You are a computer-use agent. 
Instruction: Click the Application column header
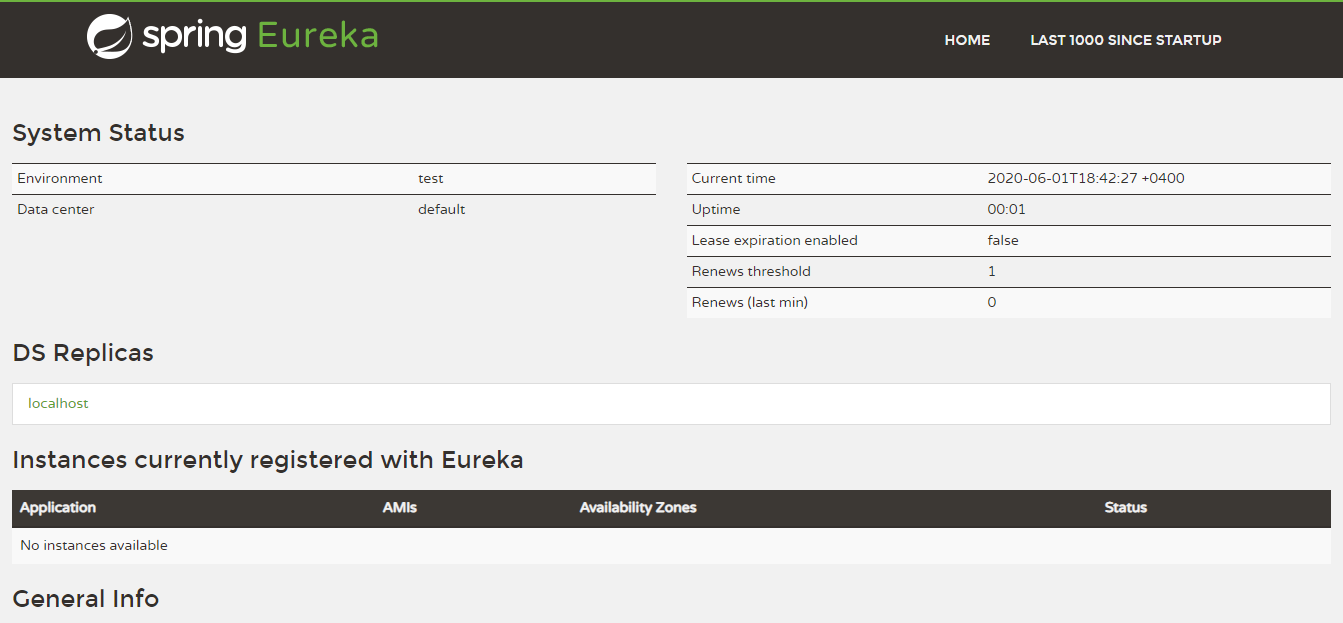58,507
